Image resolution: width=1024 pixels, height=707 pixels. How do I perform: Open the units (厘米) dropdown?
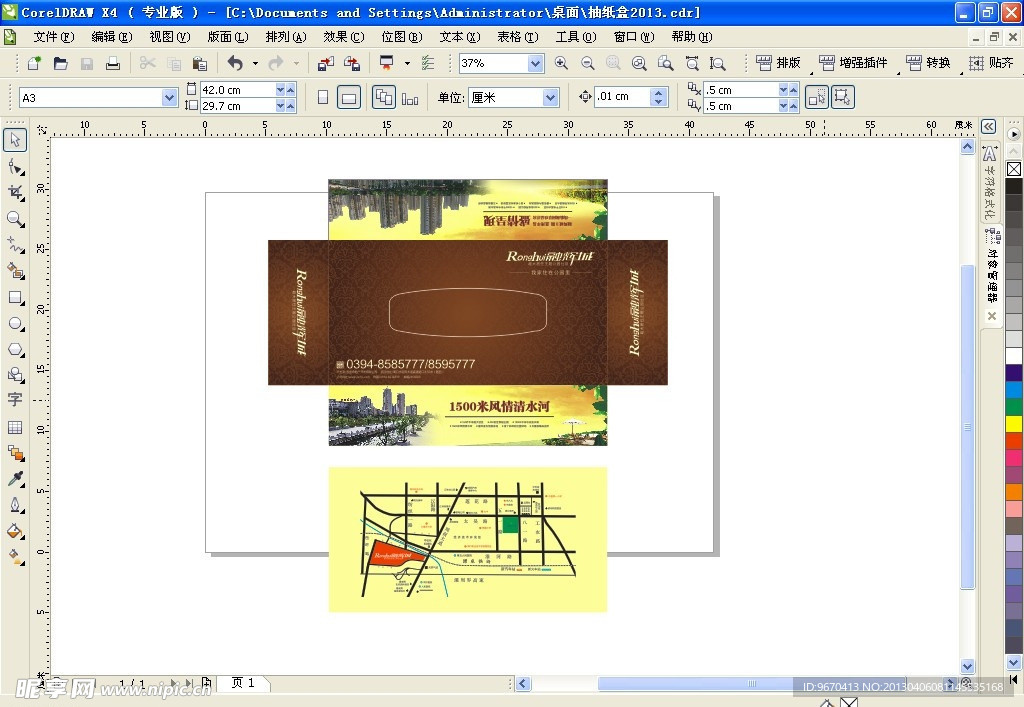tap(550, 98)
